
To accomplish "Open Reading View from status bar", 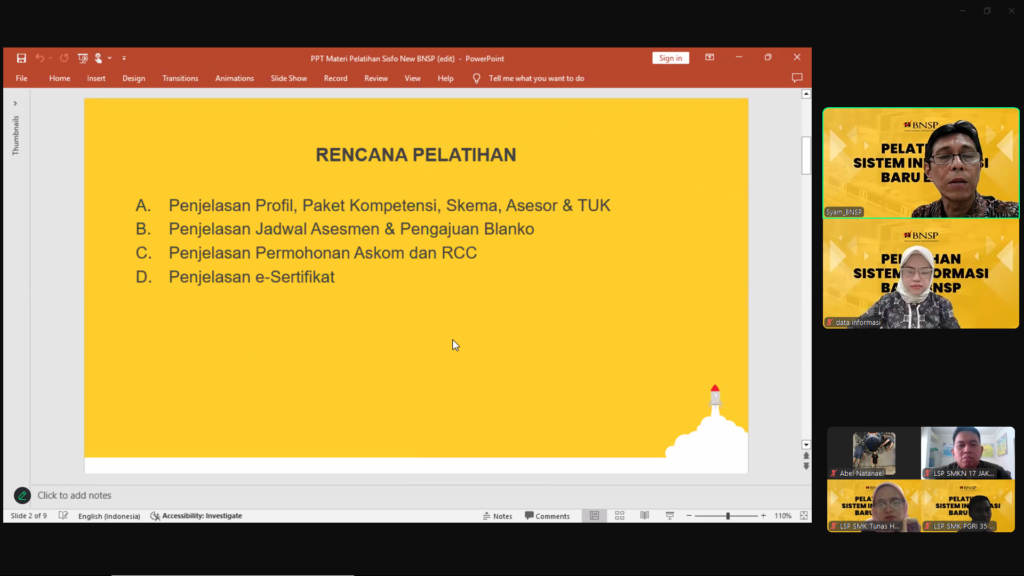I will pyautogui.click(x=644, y=516).
